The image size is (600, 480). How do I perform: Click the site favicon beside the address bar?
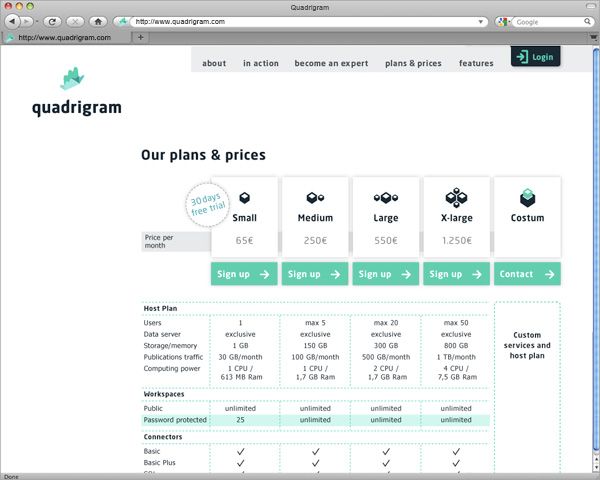(x=122, y=21)
